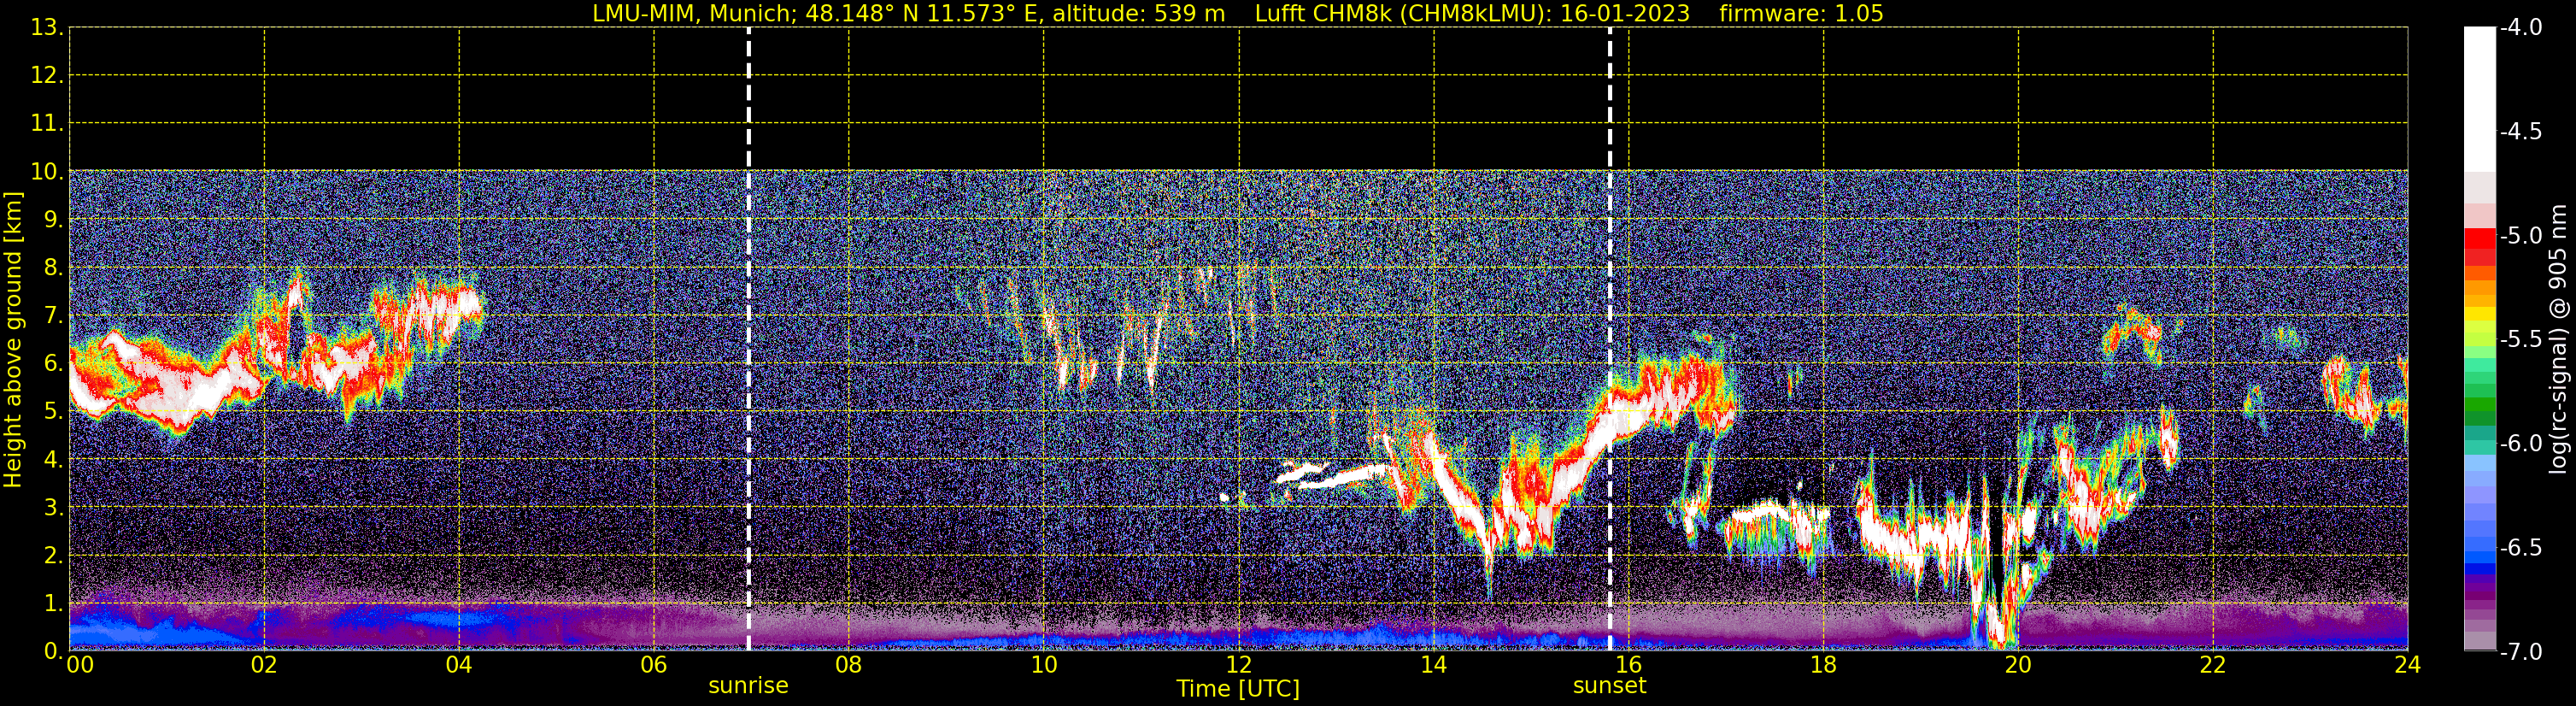Viewport: 2576px width, 706px height.
Task: Click the x-axis tick label '02'
Action: (264, 665)
